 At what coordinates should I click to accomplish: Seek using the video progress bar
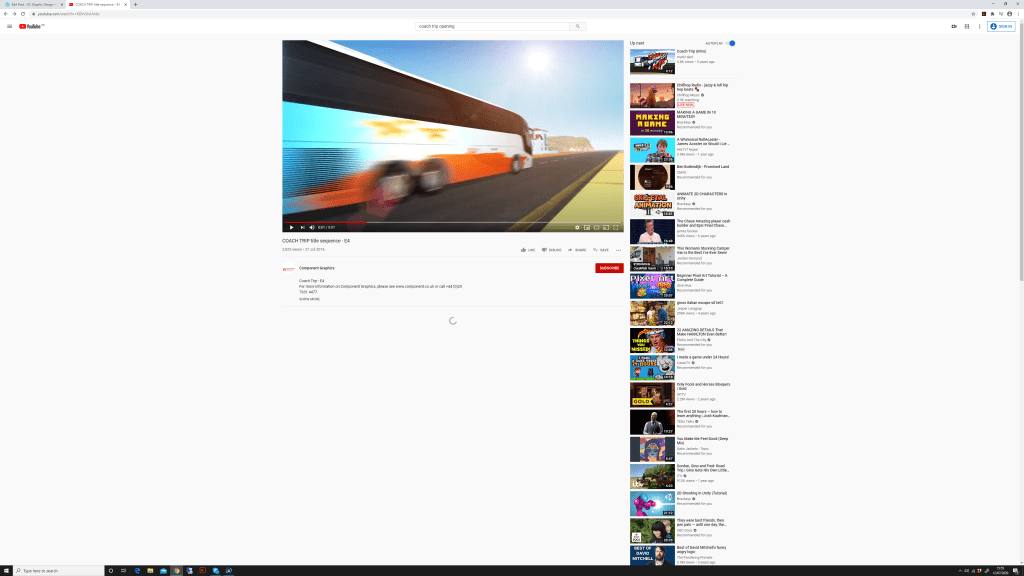pyautogui.click(x=452, y=222)
